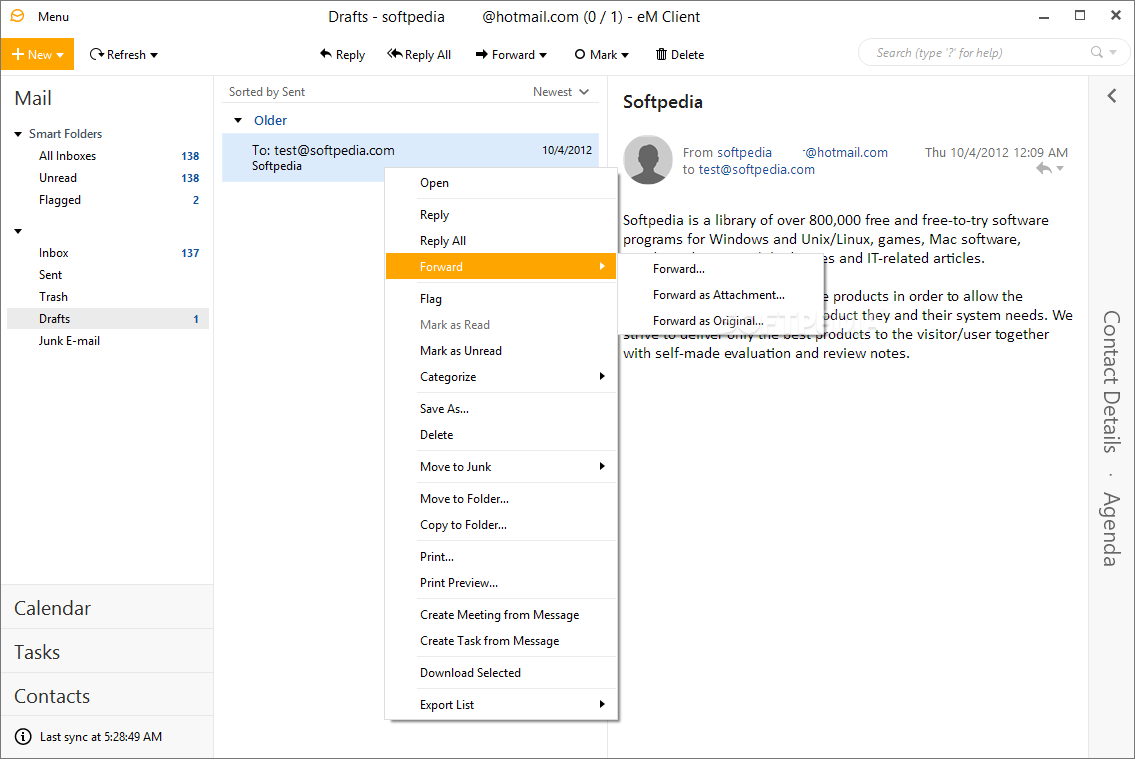Screen dimensions: 1135x759
Task: Open the Mark dropdown arrow
Action: click(x=625, y=55)
